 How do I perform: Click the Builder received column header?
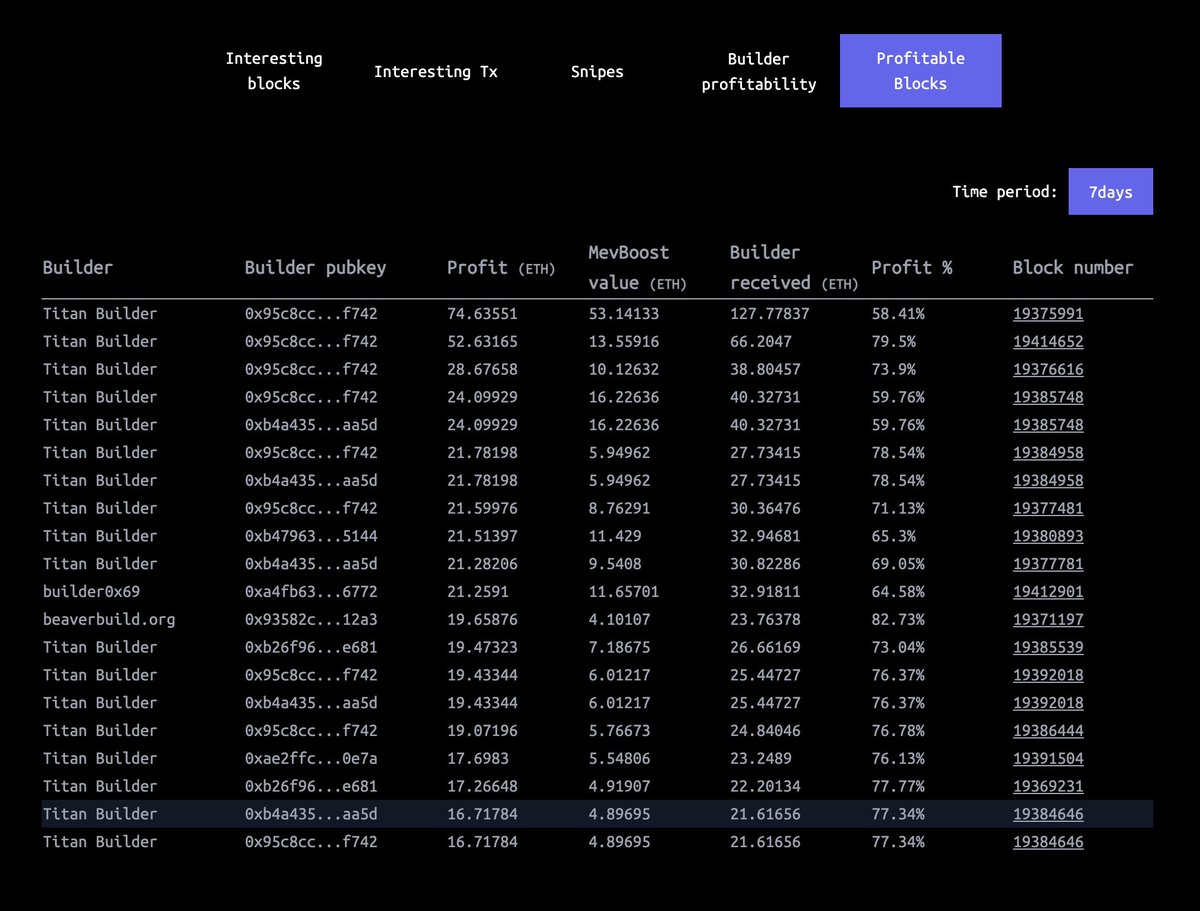click(x=794, y=267)
